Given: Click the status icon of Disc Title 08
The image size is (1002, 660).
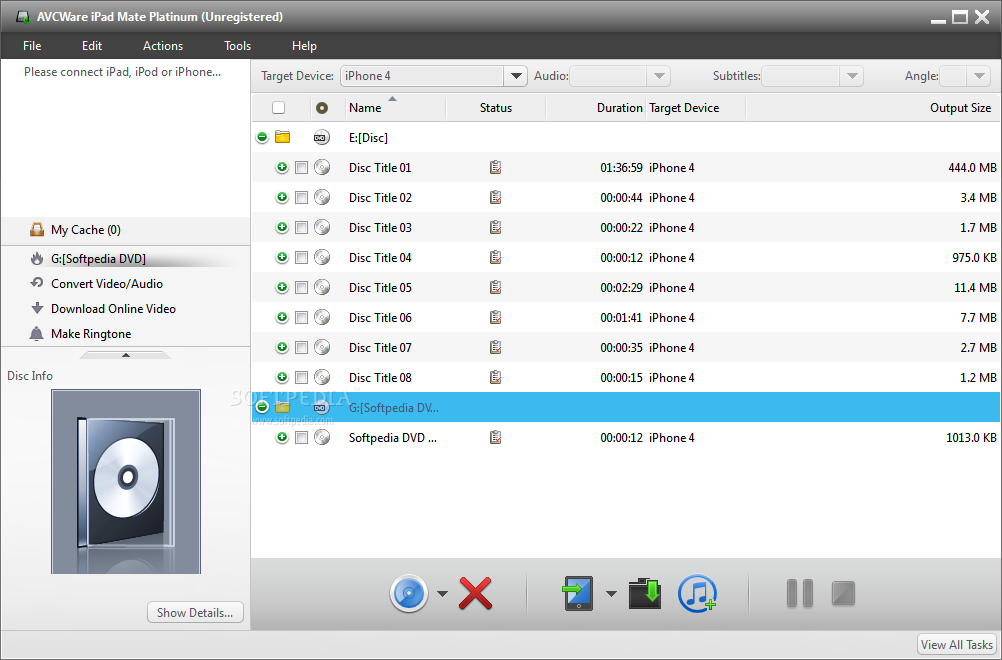Looking at the screenshot, I should pyautogui.click(x=495, y=378).
